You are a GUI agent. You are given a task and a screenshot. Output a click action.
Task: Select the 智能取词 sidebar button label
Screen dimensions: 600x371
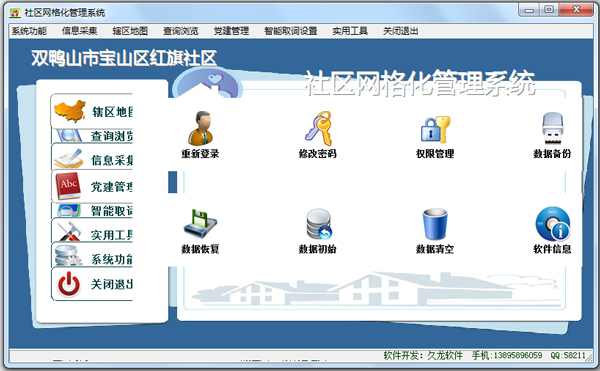tap(112, 211)
